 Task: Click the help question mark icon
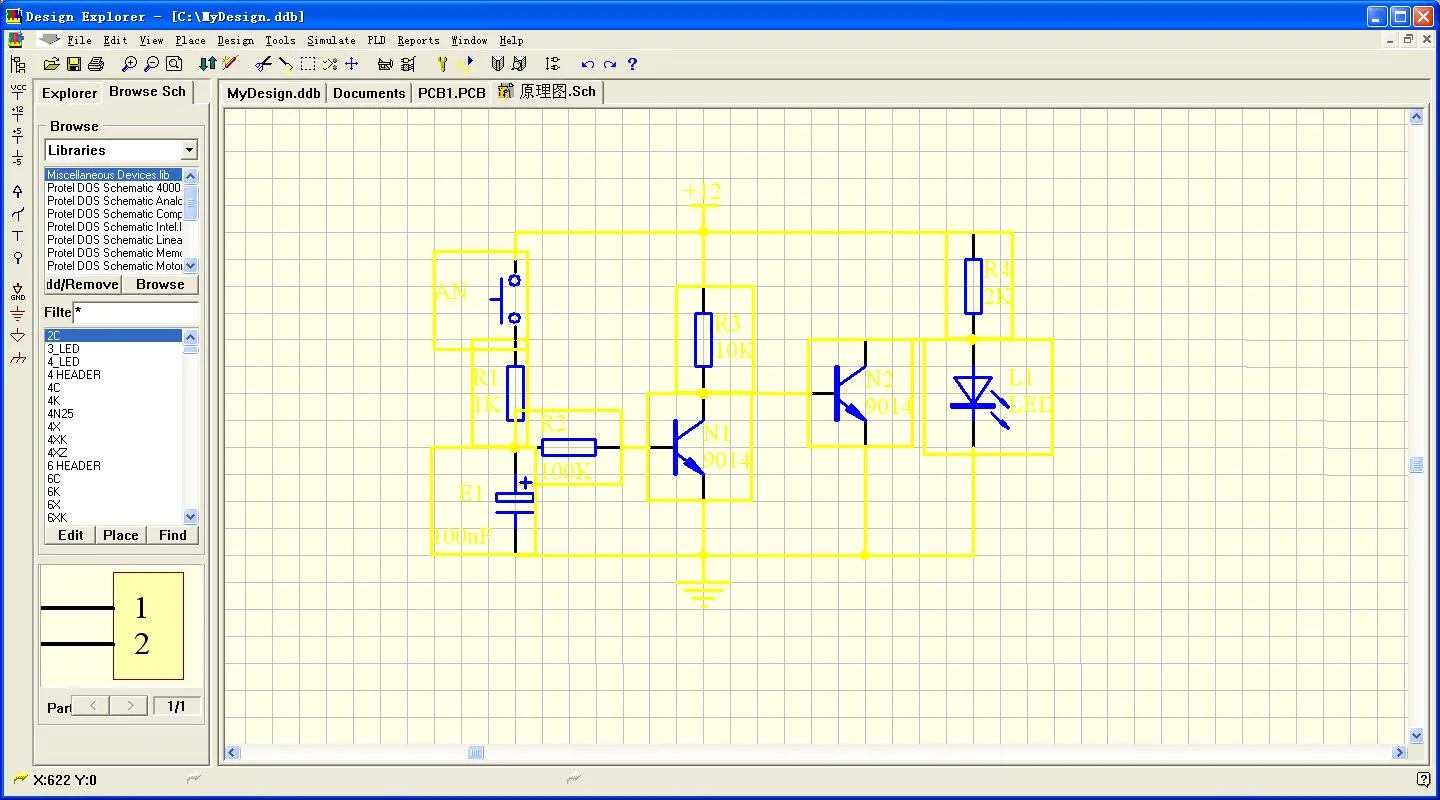[x=632, y=63]
